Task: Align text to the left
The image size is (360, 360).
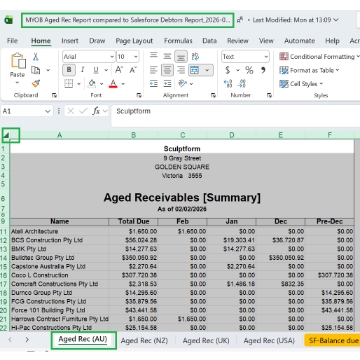Action: (154, 70)
